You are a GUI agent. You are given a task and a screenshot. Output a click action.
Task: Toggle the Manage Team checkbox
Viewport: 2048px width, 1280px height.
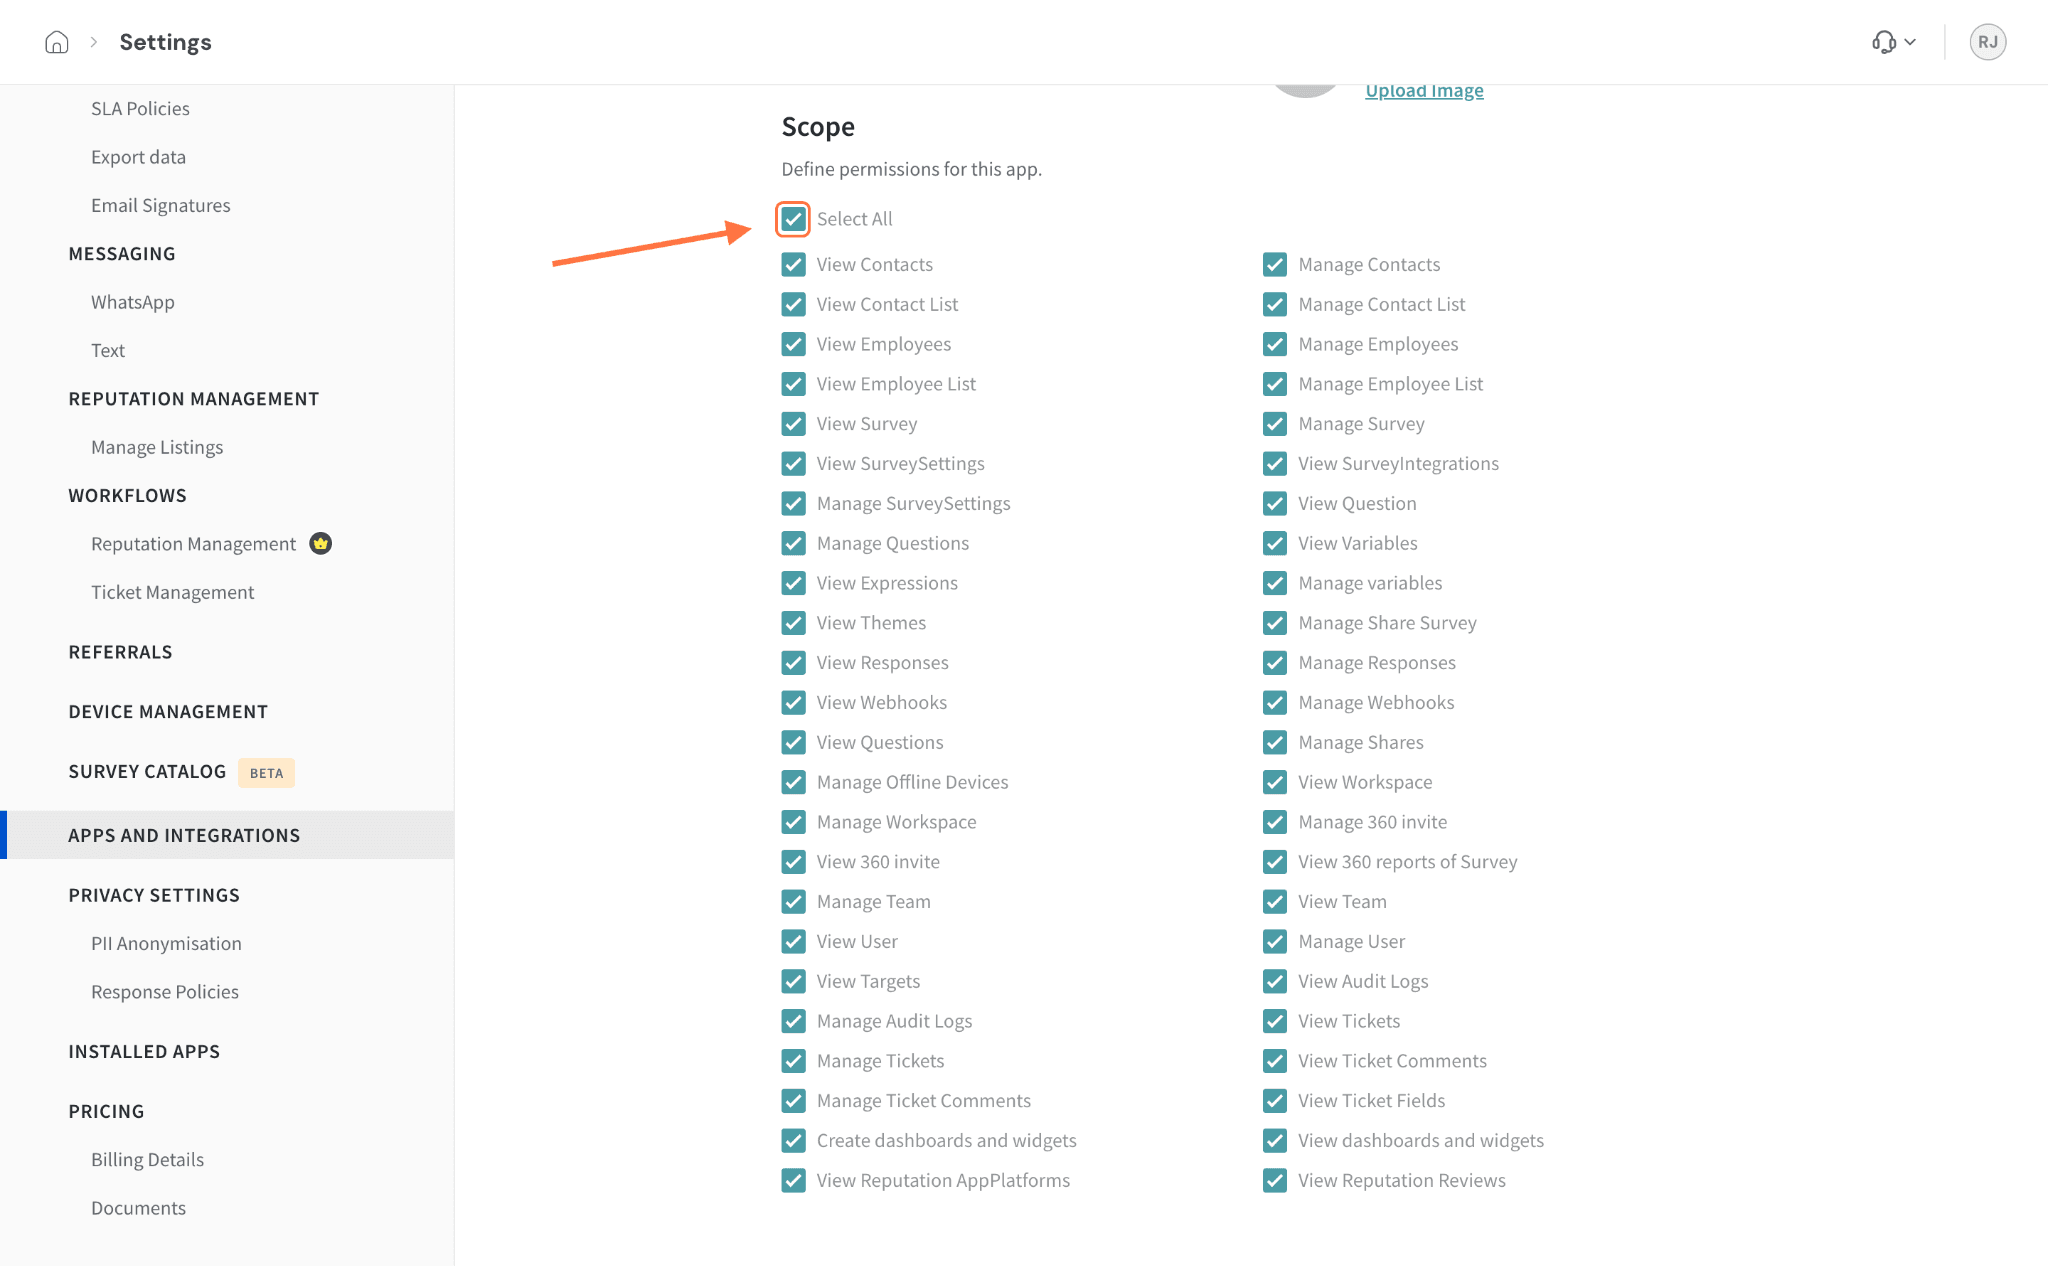(x=793, y=902)
